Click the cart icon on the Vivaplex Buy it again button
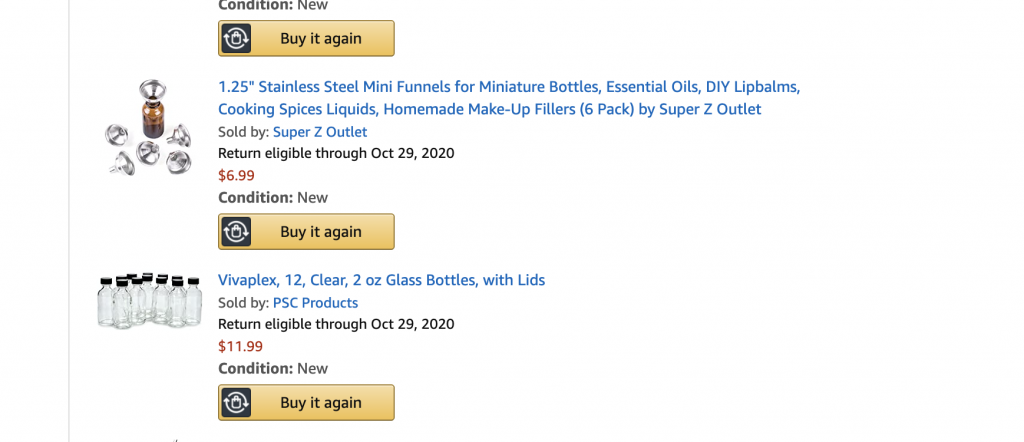Screen dimensions: 1024x442 pyautogui.click(x=236, y=403)
